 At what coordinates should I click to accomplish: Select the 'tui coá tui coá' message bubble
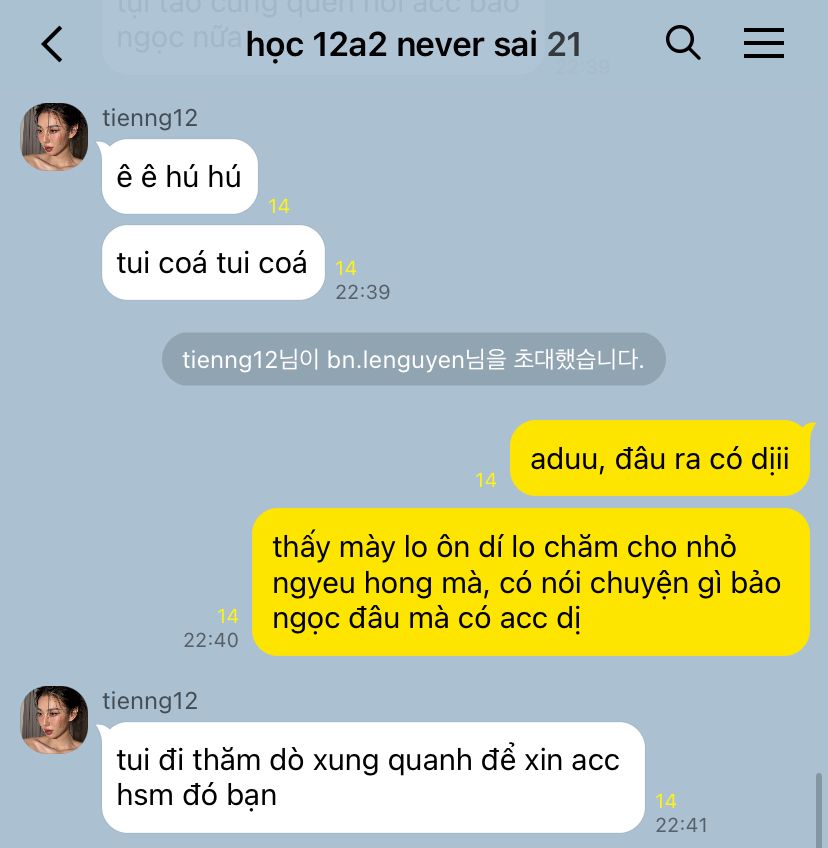pyautogui.click(x=213, y=262)
